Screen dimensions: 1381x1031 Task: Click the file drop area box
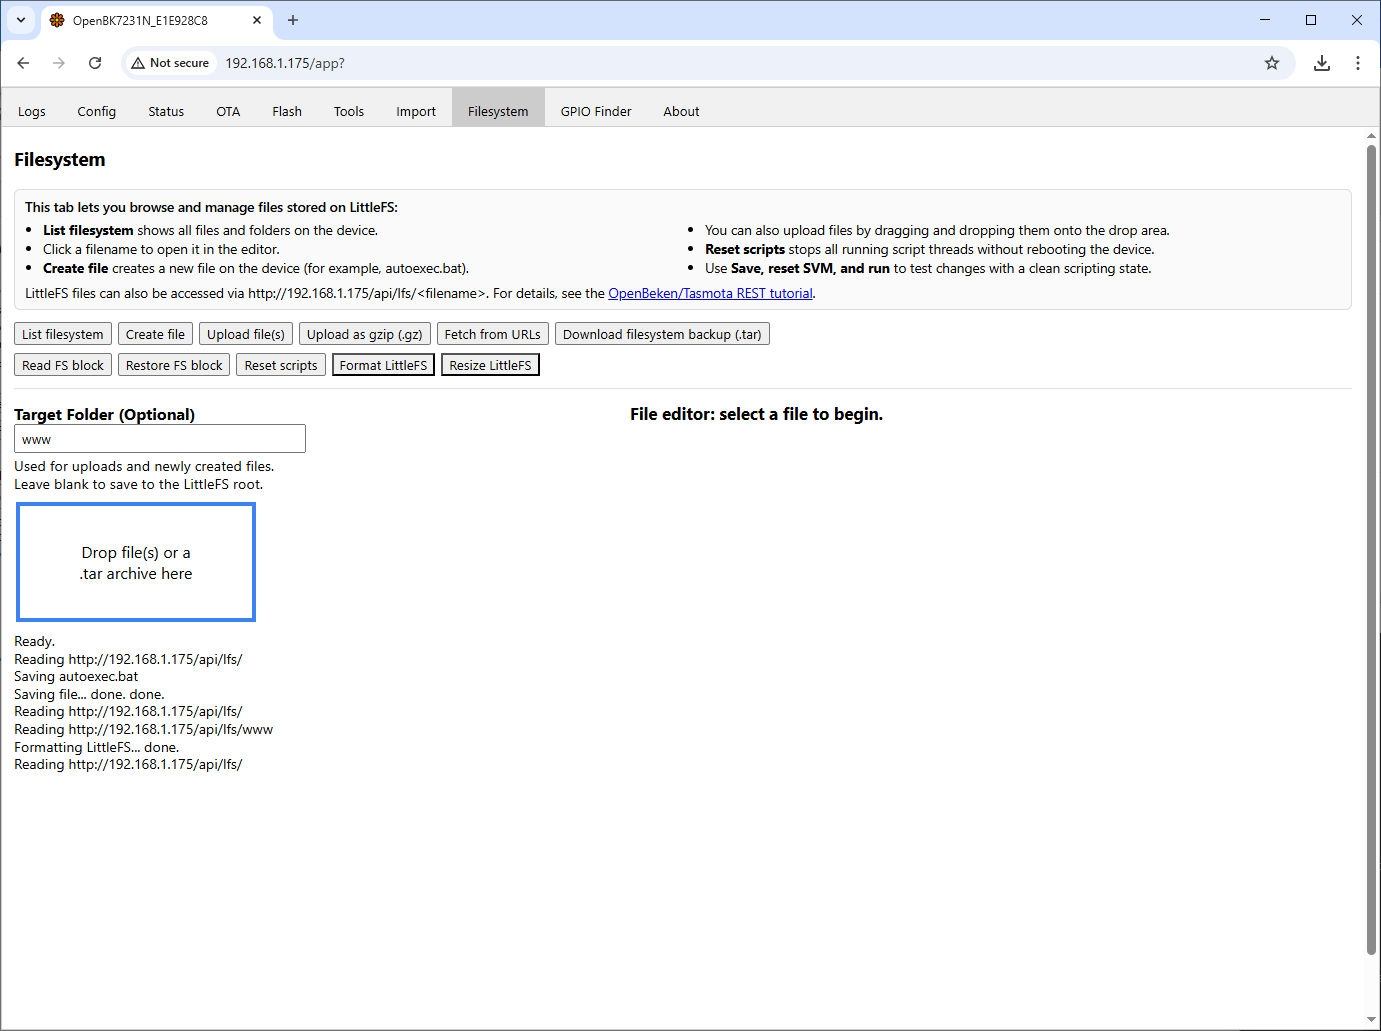click(136, 562)
